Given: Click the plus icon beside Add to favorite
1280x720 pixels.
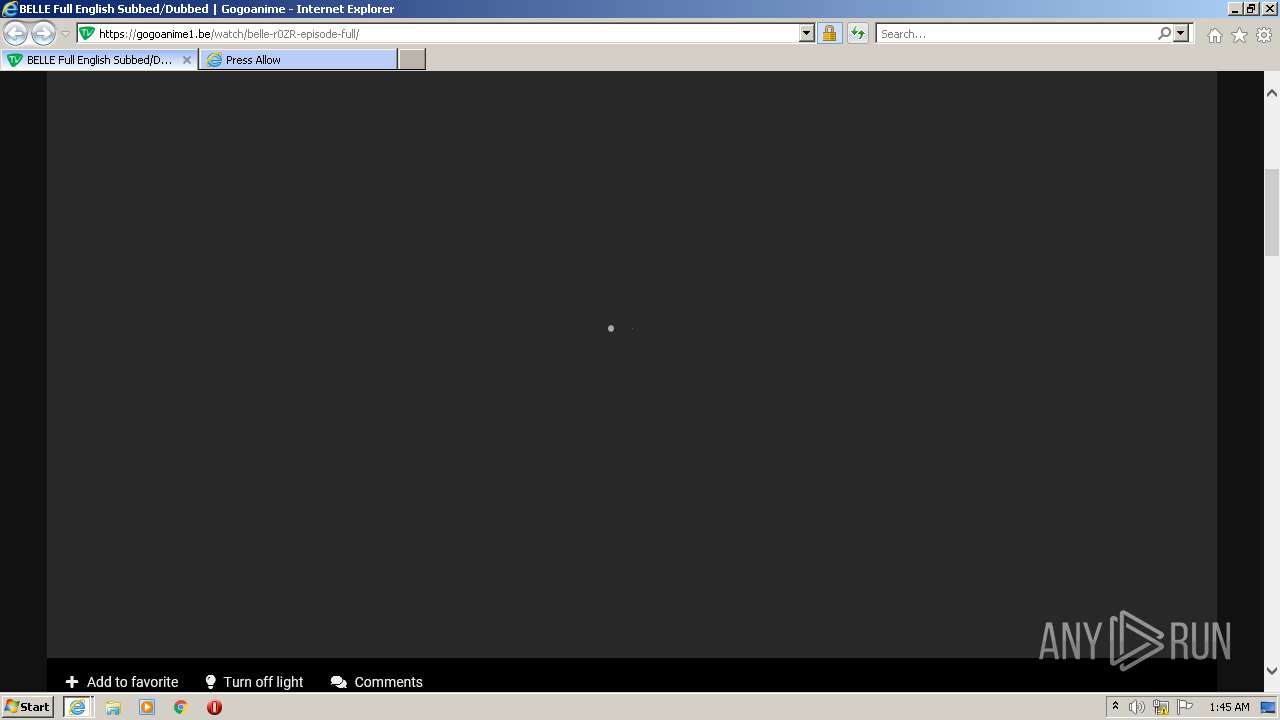Looking at the screenshot, I should [x=72, y=682].
